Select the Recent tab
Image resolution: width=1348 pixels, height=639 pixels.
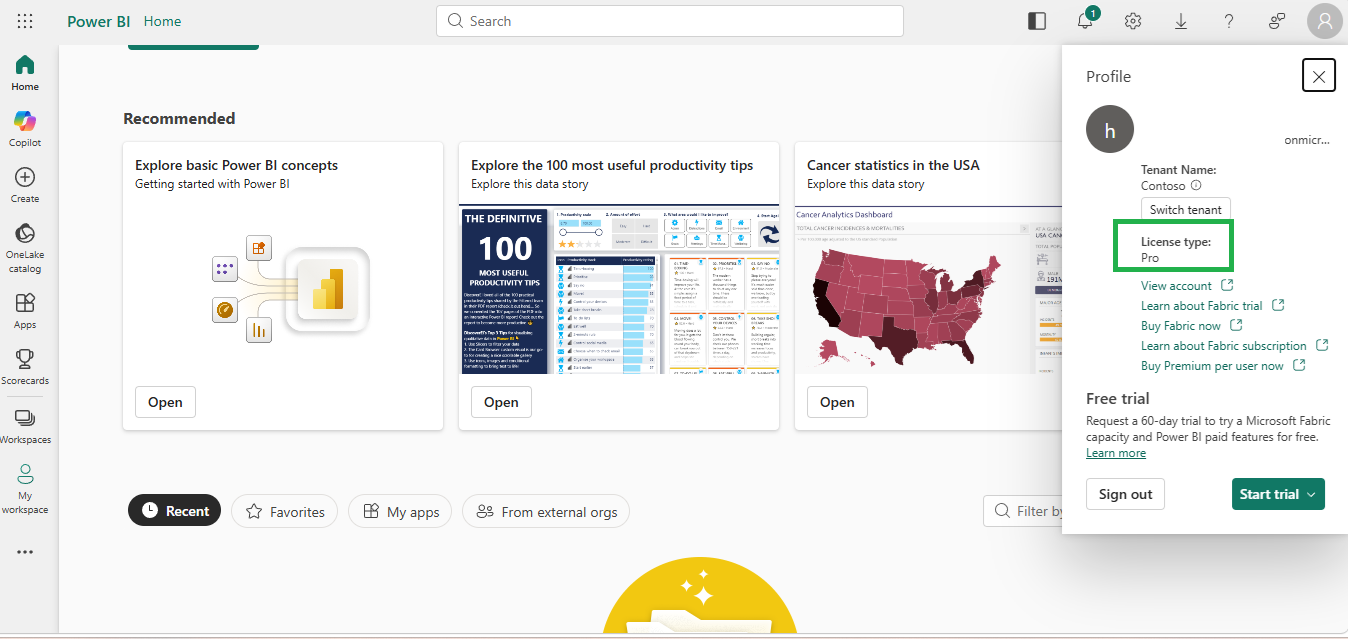(x=175, y=511)
